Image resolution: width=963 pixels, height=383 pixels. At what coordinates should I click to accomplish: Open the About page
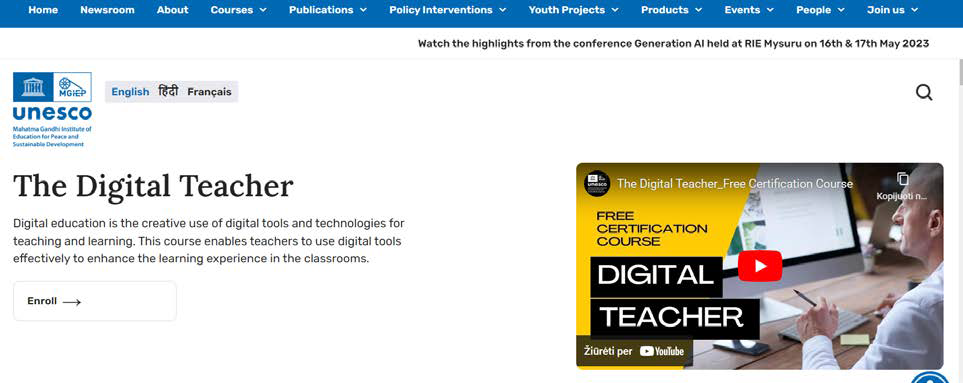[173, 10]
